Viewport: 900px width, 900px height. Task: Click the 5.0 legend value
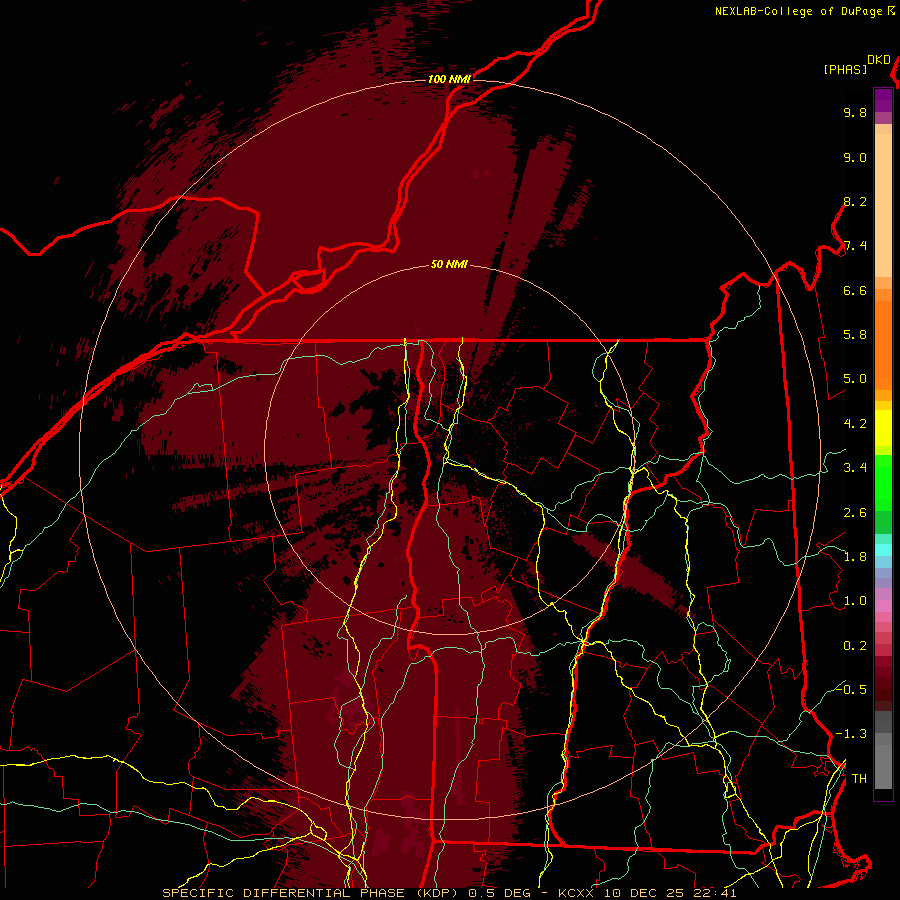(x=855, y=379)
